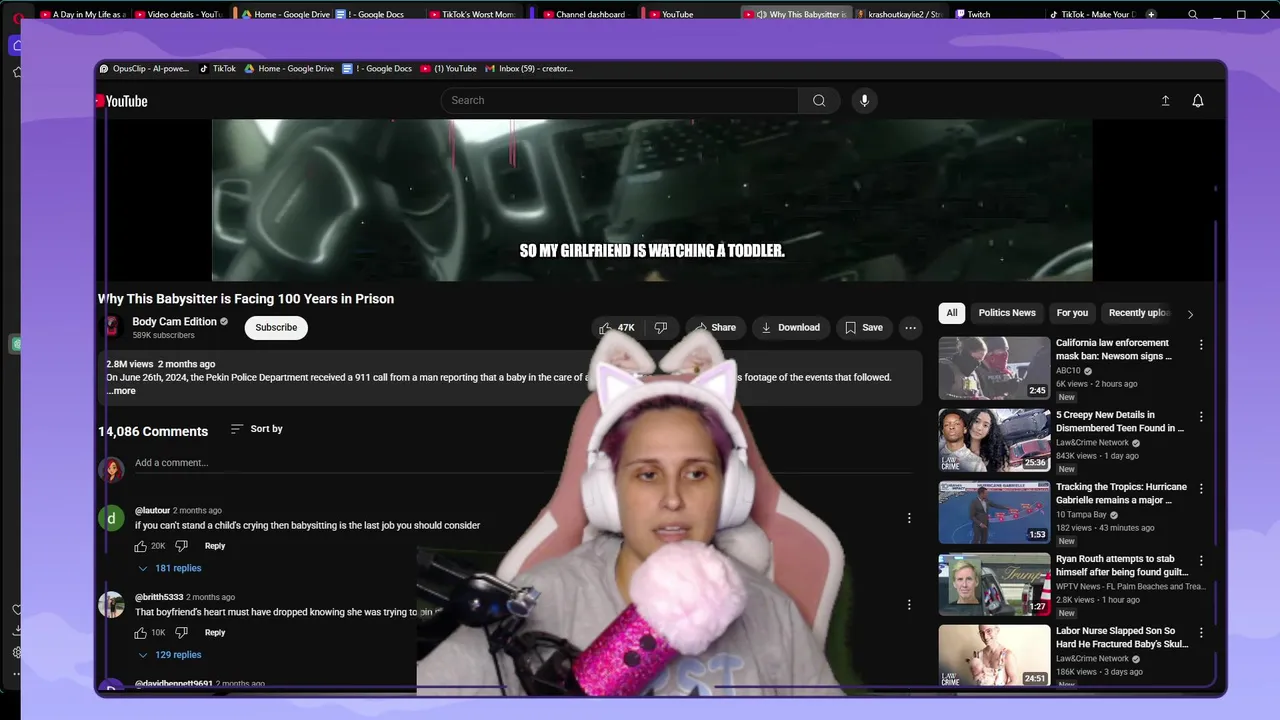Viewport: 1280px width, 720px height.
Task: Open the Sort by comments dropdown
Action: pos(257,429)
